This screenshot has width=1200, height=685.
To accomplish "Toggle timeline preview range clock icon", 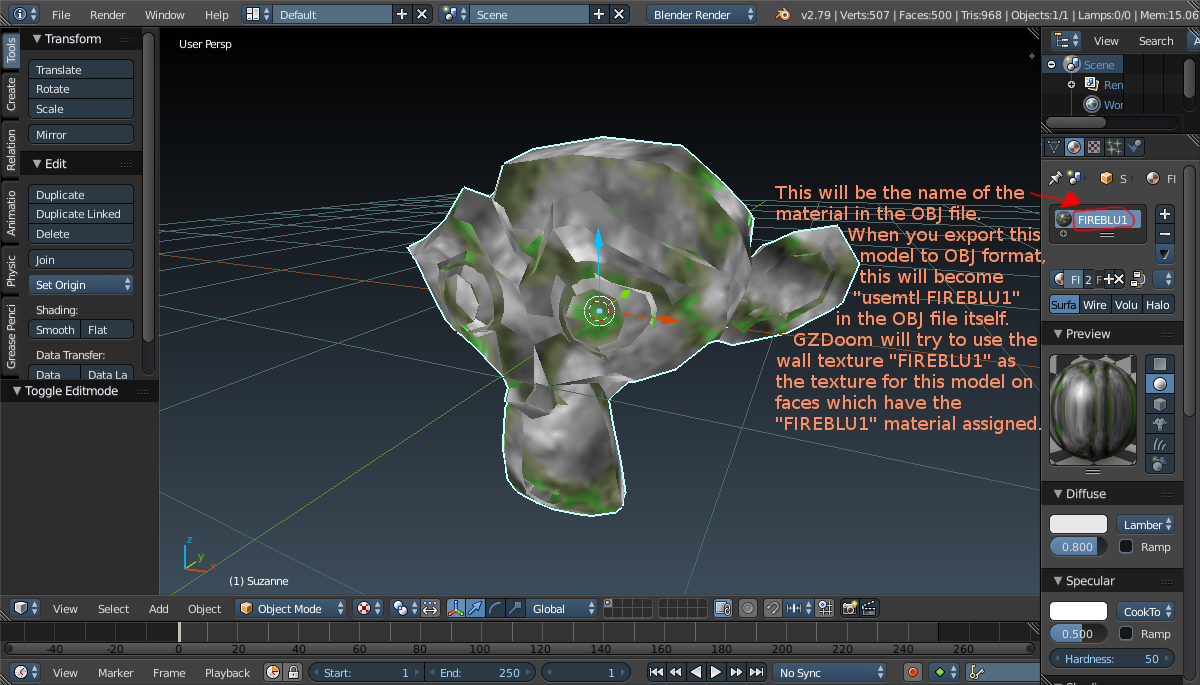I will [x=273, y=672].
